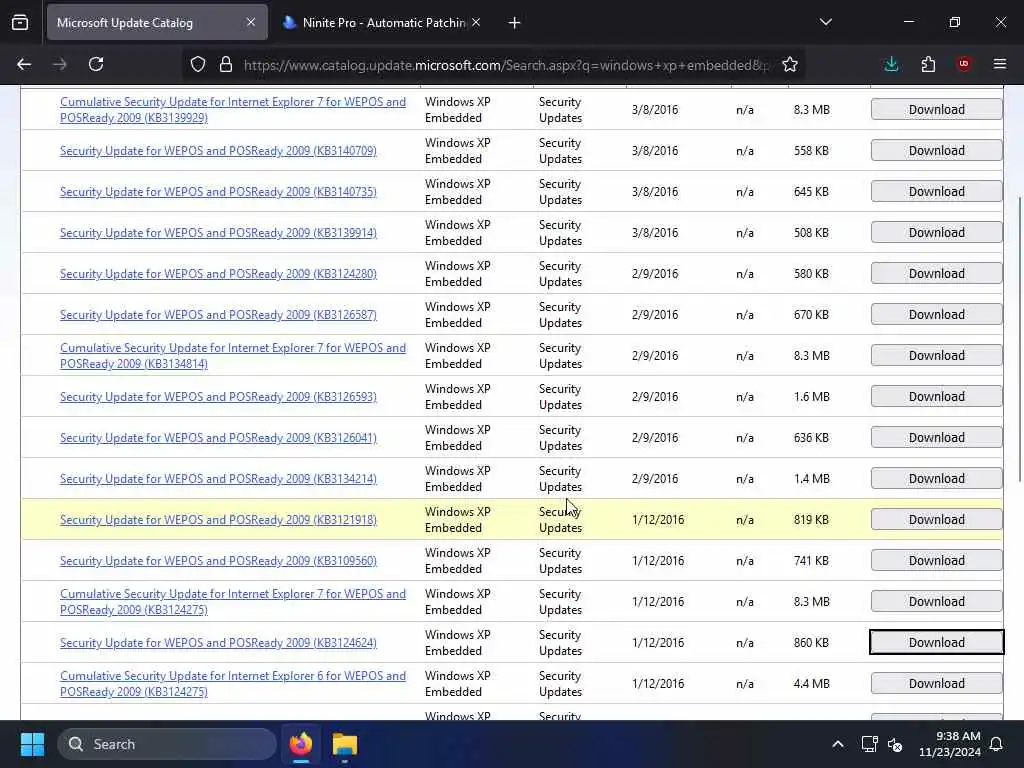Download focused update KB3124624

[x=936, y=643]
